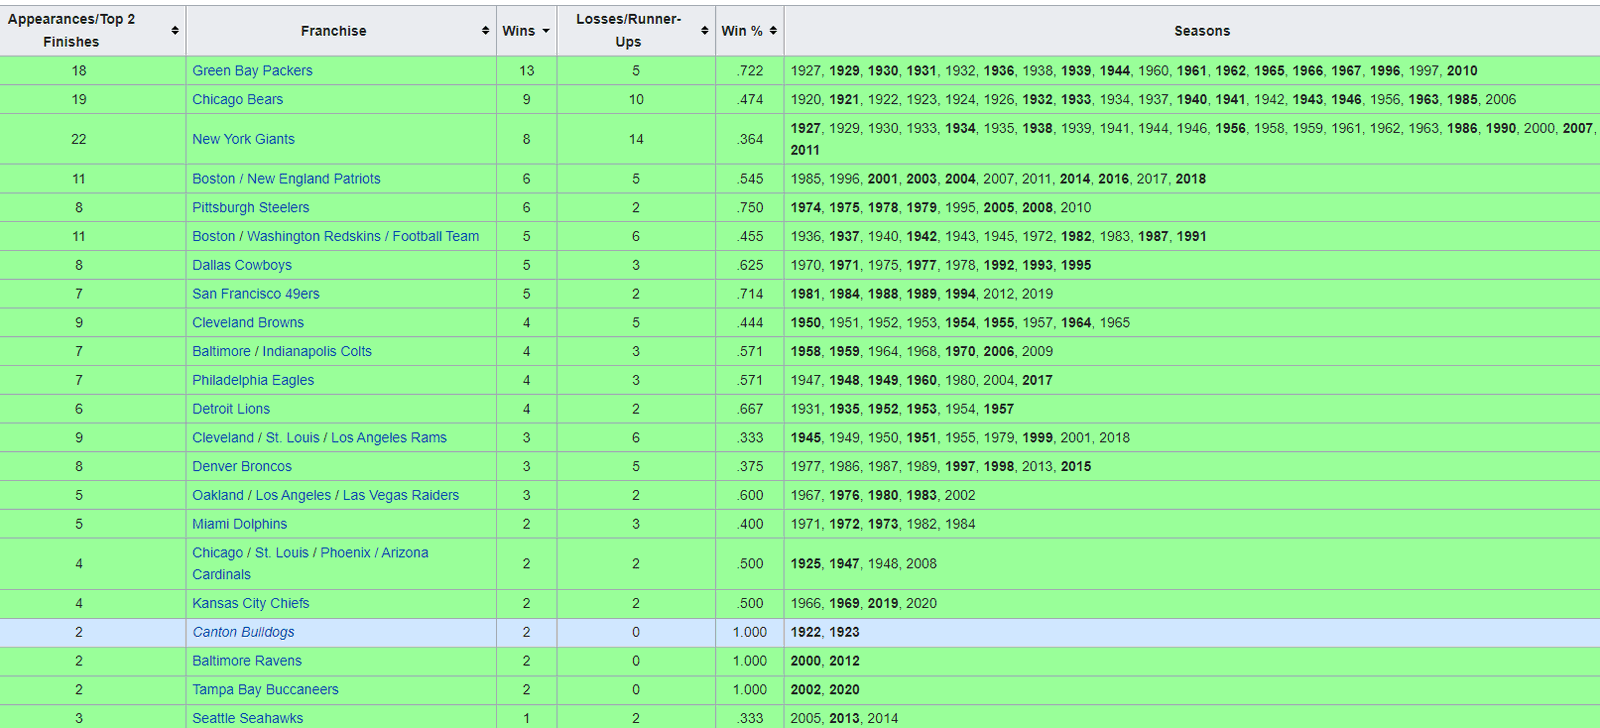Select Packers wins count 13
The width and height of the screenshot is (1600, 728).
[527, 71]
